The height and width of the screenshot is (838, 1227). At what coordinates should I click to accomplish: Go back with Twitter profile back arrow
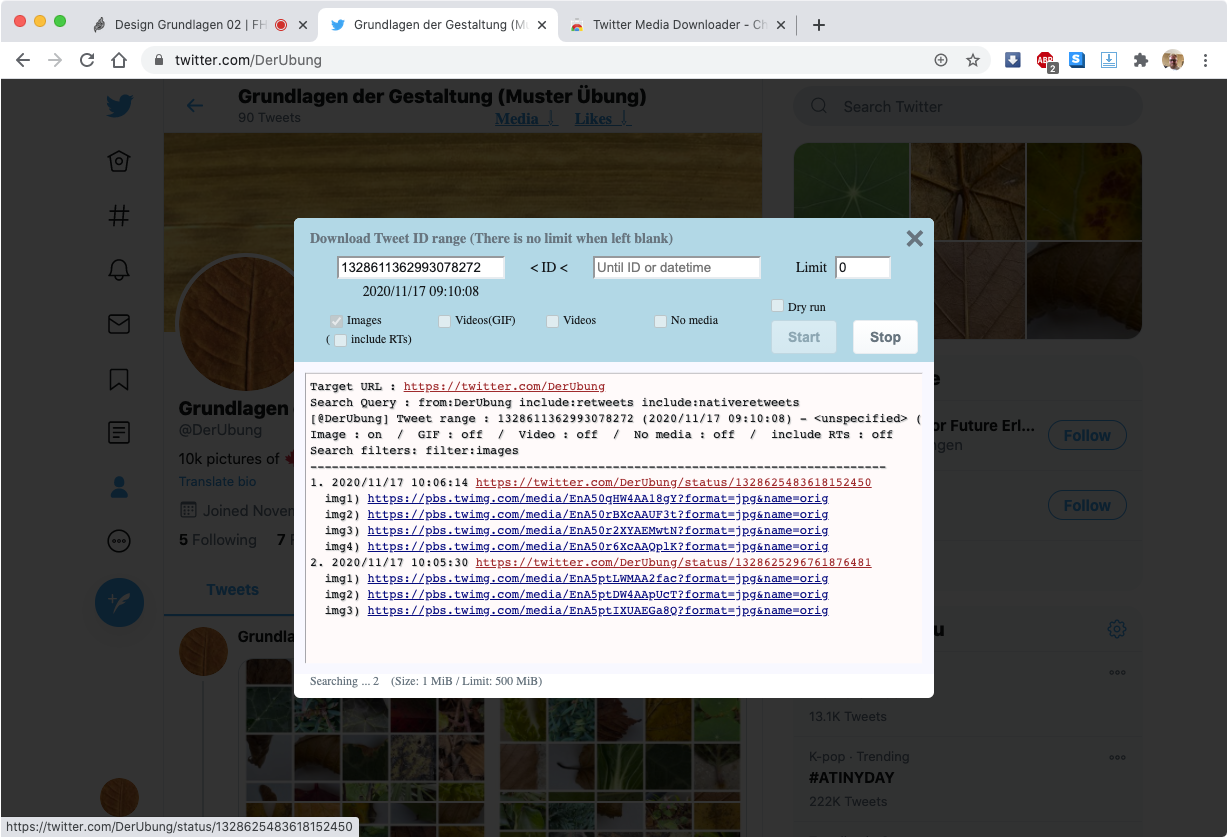coord(195,105)
